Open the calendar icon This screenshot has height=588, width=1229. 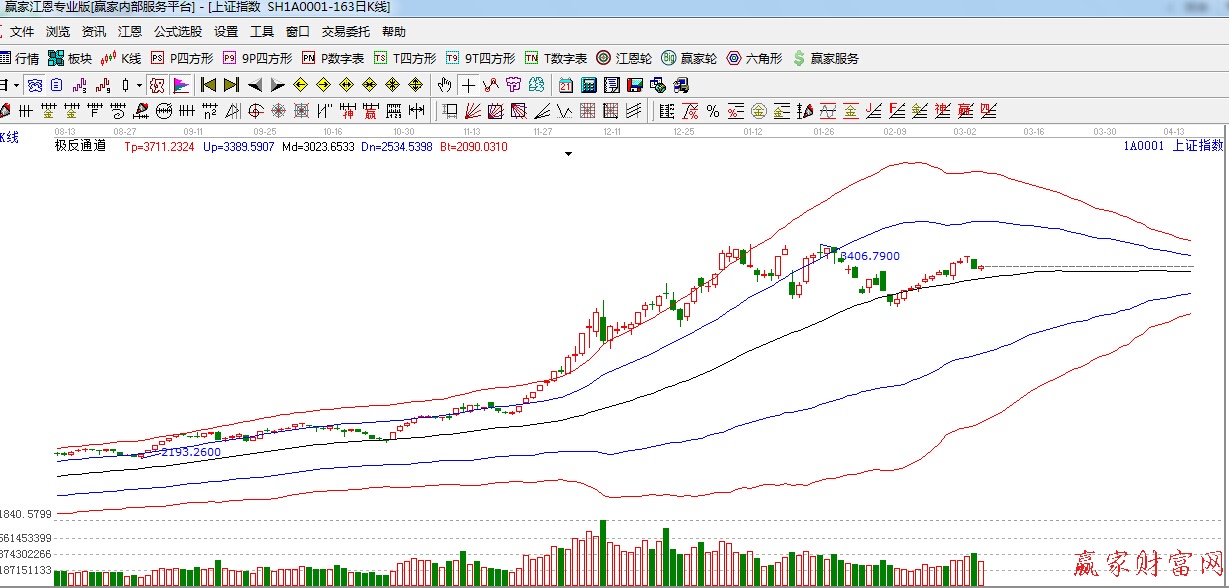tap(566, 85)
